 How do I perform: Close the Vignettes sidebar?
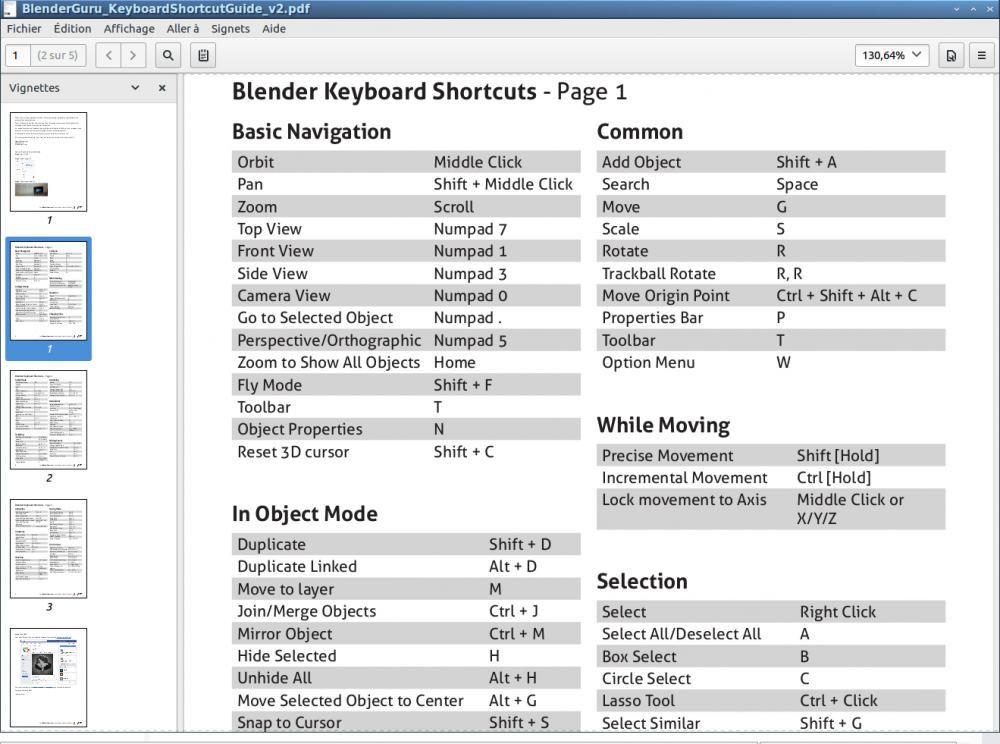click(x=162, y=88)
